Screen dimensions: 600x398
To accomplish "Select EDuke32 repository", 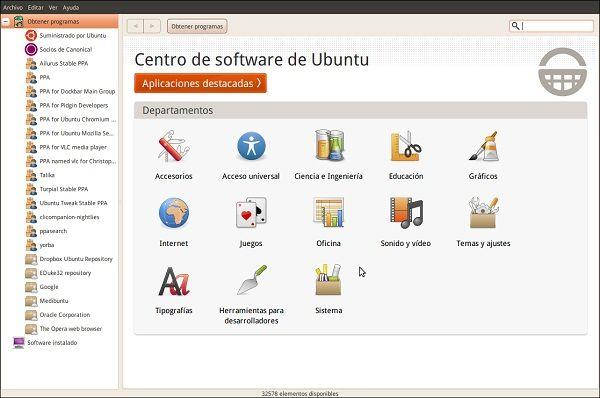I will pos(65,273).
